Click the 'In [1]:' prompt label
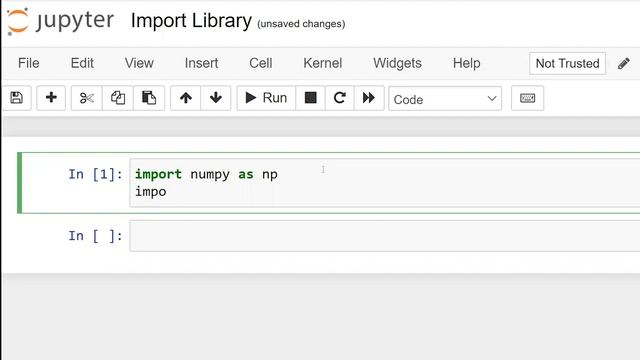 click(x=95, y=174)
